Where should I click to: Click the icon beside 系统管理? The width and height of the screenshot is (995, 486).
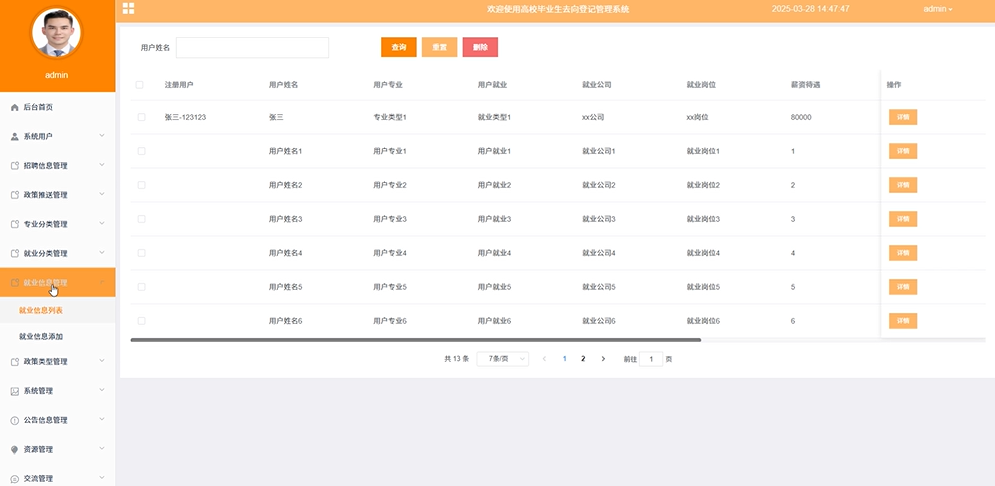pos(14,391)
